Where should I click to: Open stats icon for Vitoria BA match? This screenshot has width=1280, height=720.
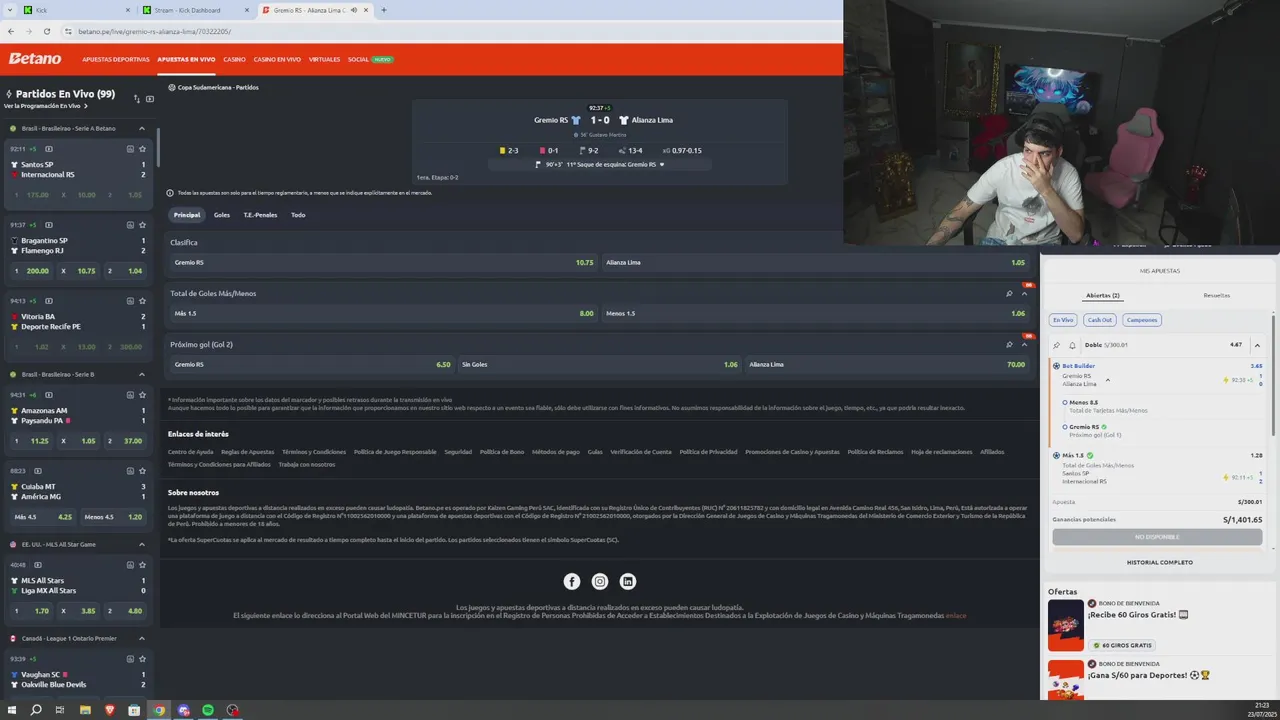[130, 301]
